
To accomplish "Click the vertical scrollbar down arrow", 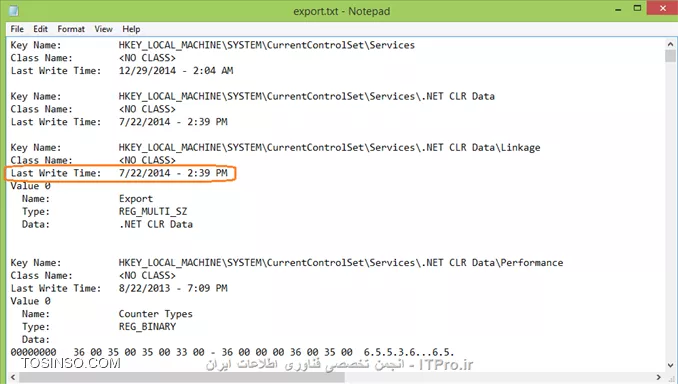I will [670, 366].
